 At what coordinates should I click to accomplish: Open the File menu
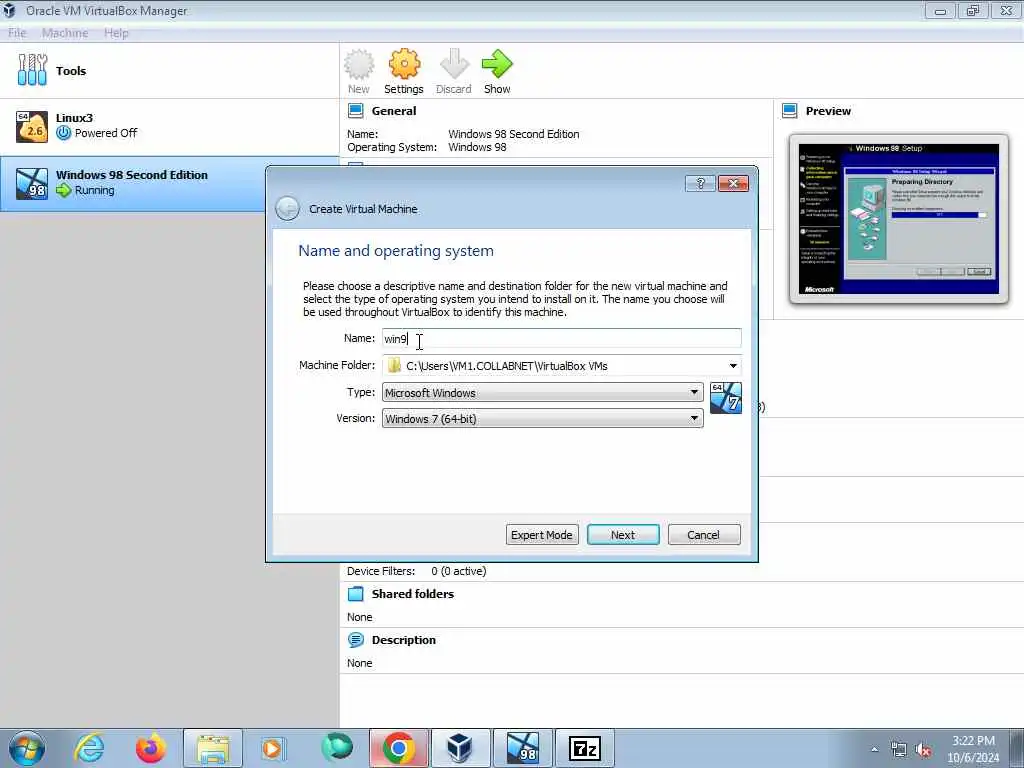coord(17,33)
